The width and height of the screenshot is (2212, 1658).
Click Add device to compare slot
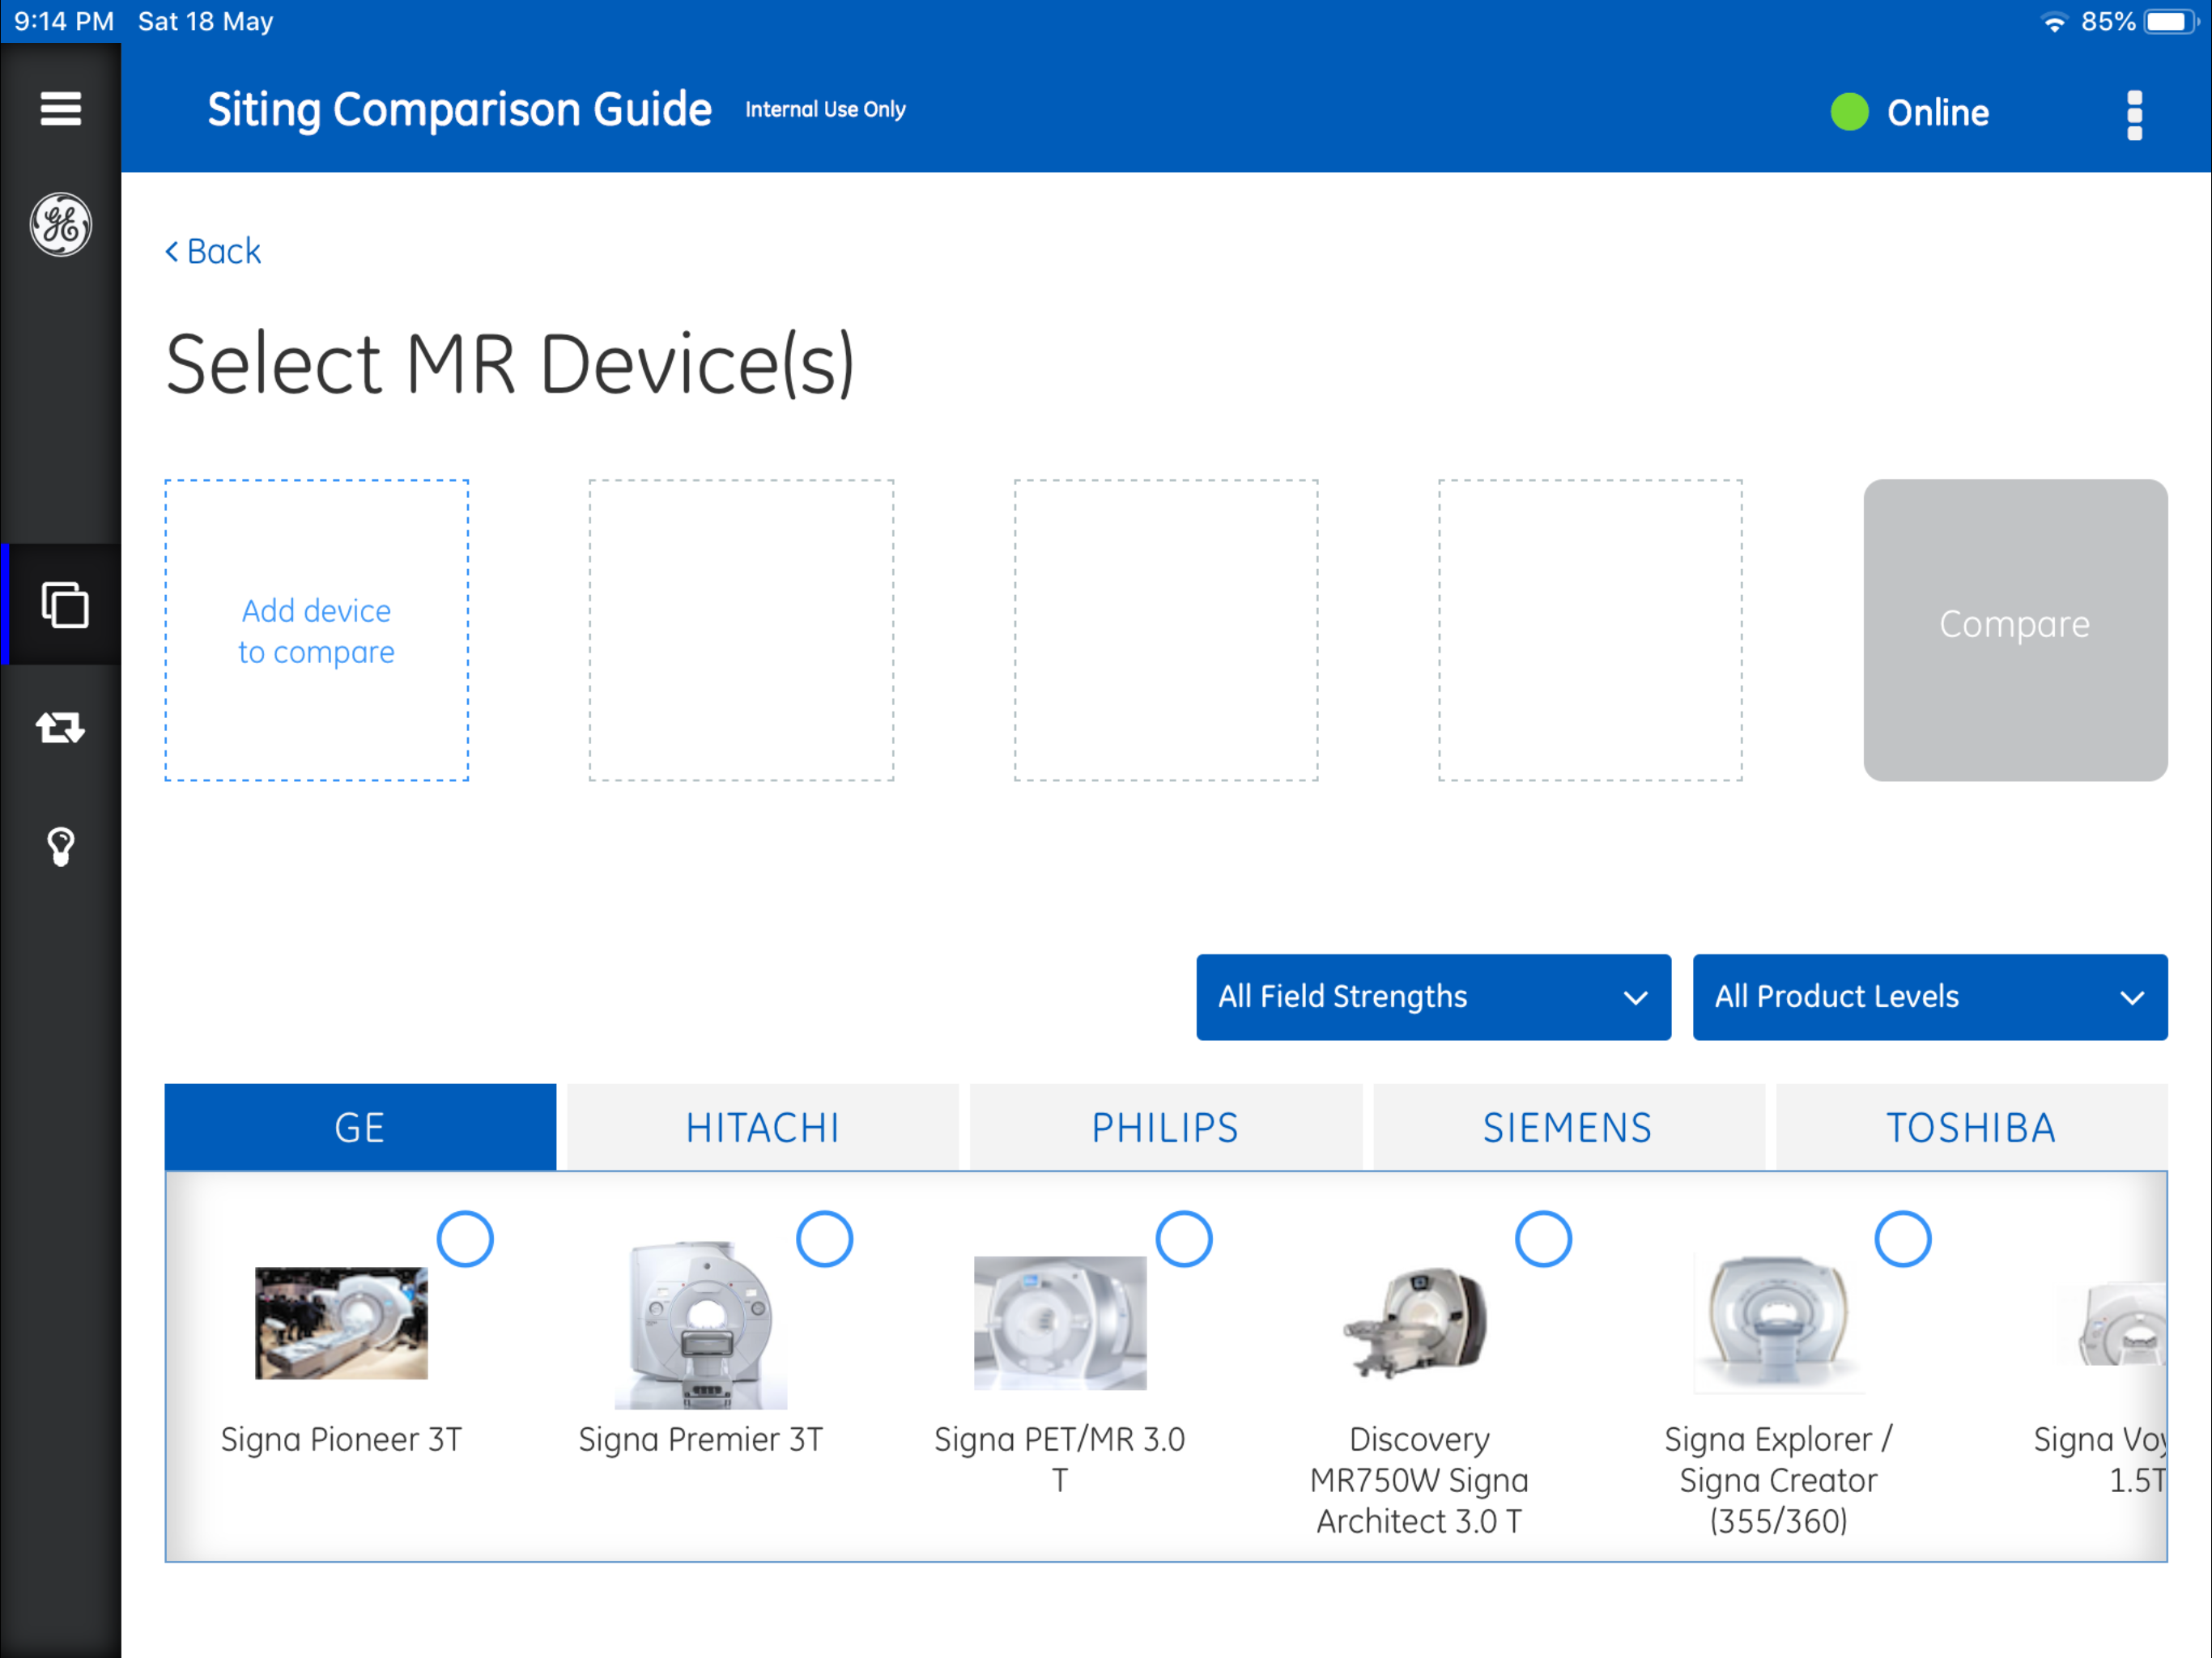(x=316, y=630)
